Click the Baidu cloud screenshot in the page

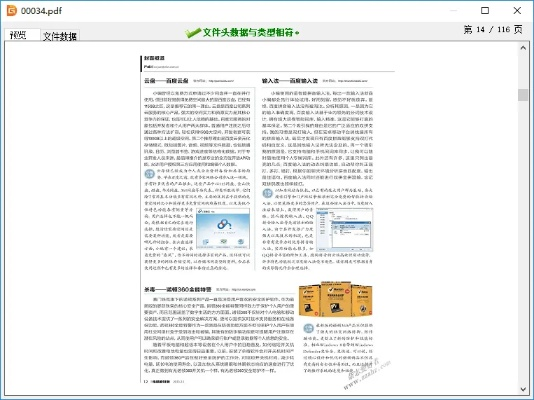click(223, 228)
